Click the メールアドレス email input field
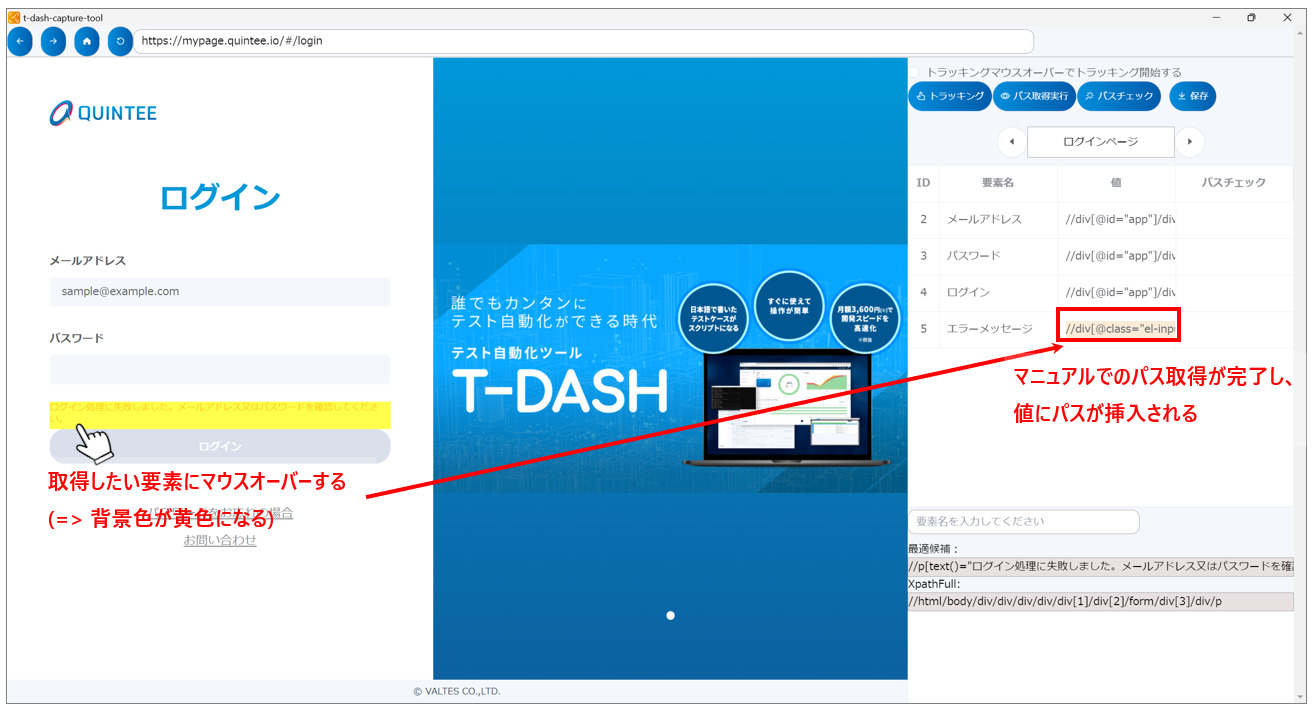1314x710 pixels. pyautogui.click(x=220, y=292)
